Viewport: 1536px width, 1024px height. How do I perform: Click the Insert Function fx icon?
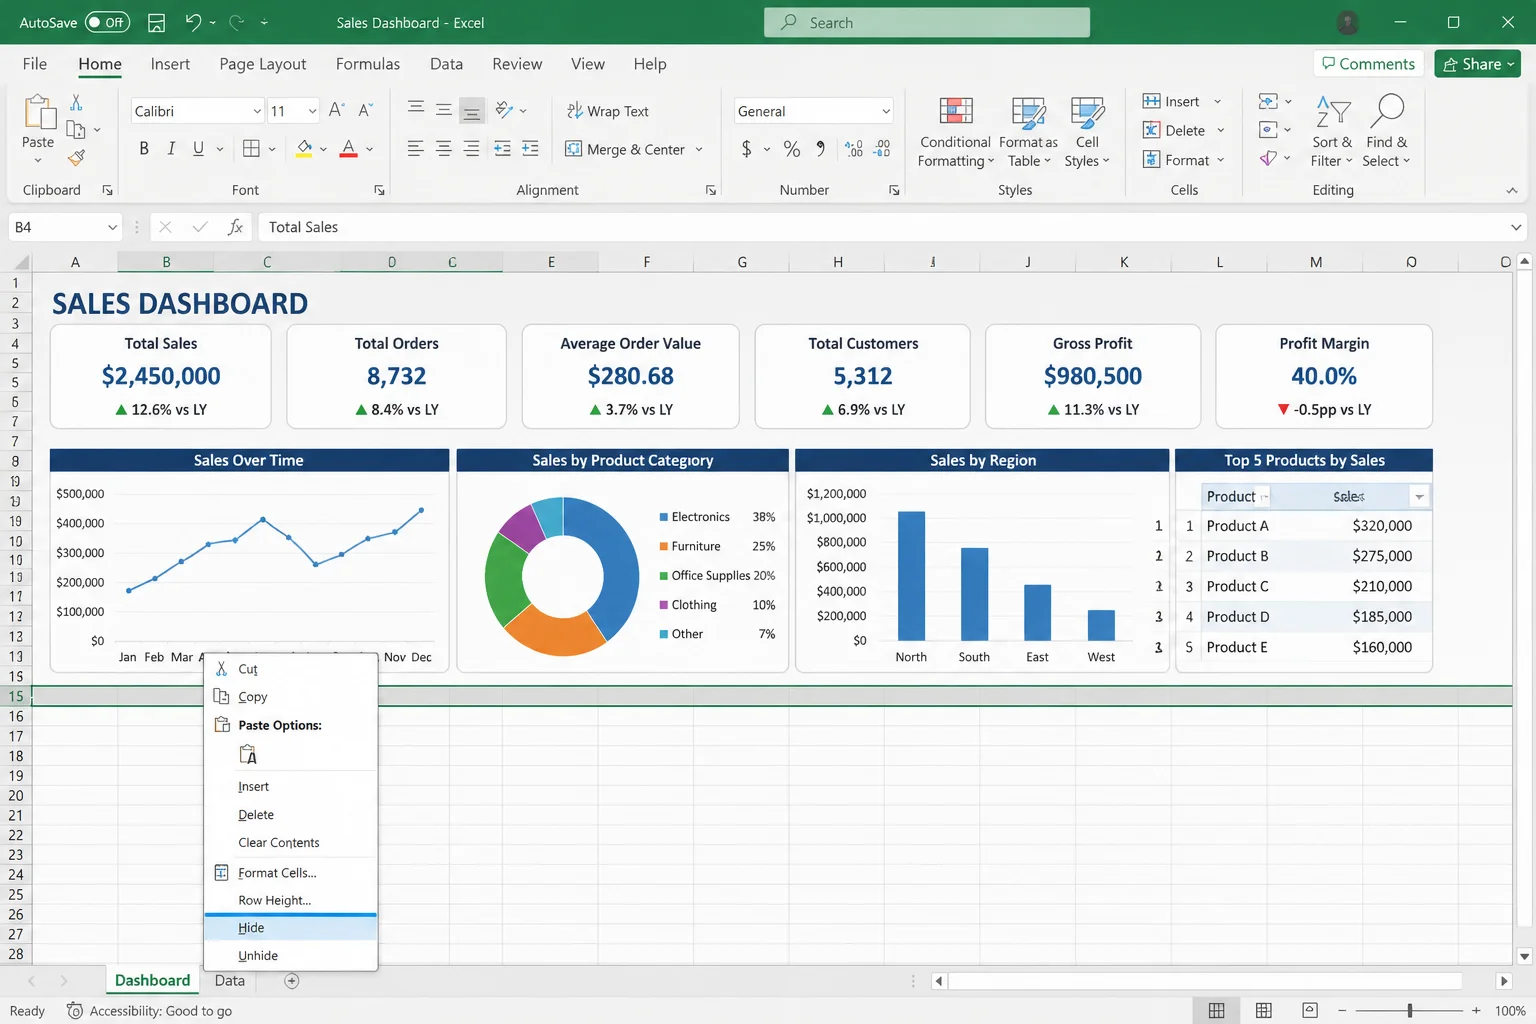click(235, 227)
